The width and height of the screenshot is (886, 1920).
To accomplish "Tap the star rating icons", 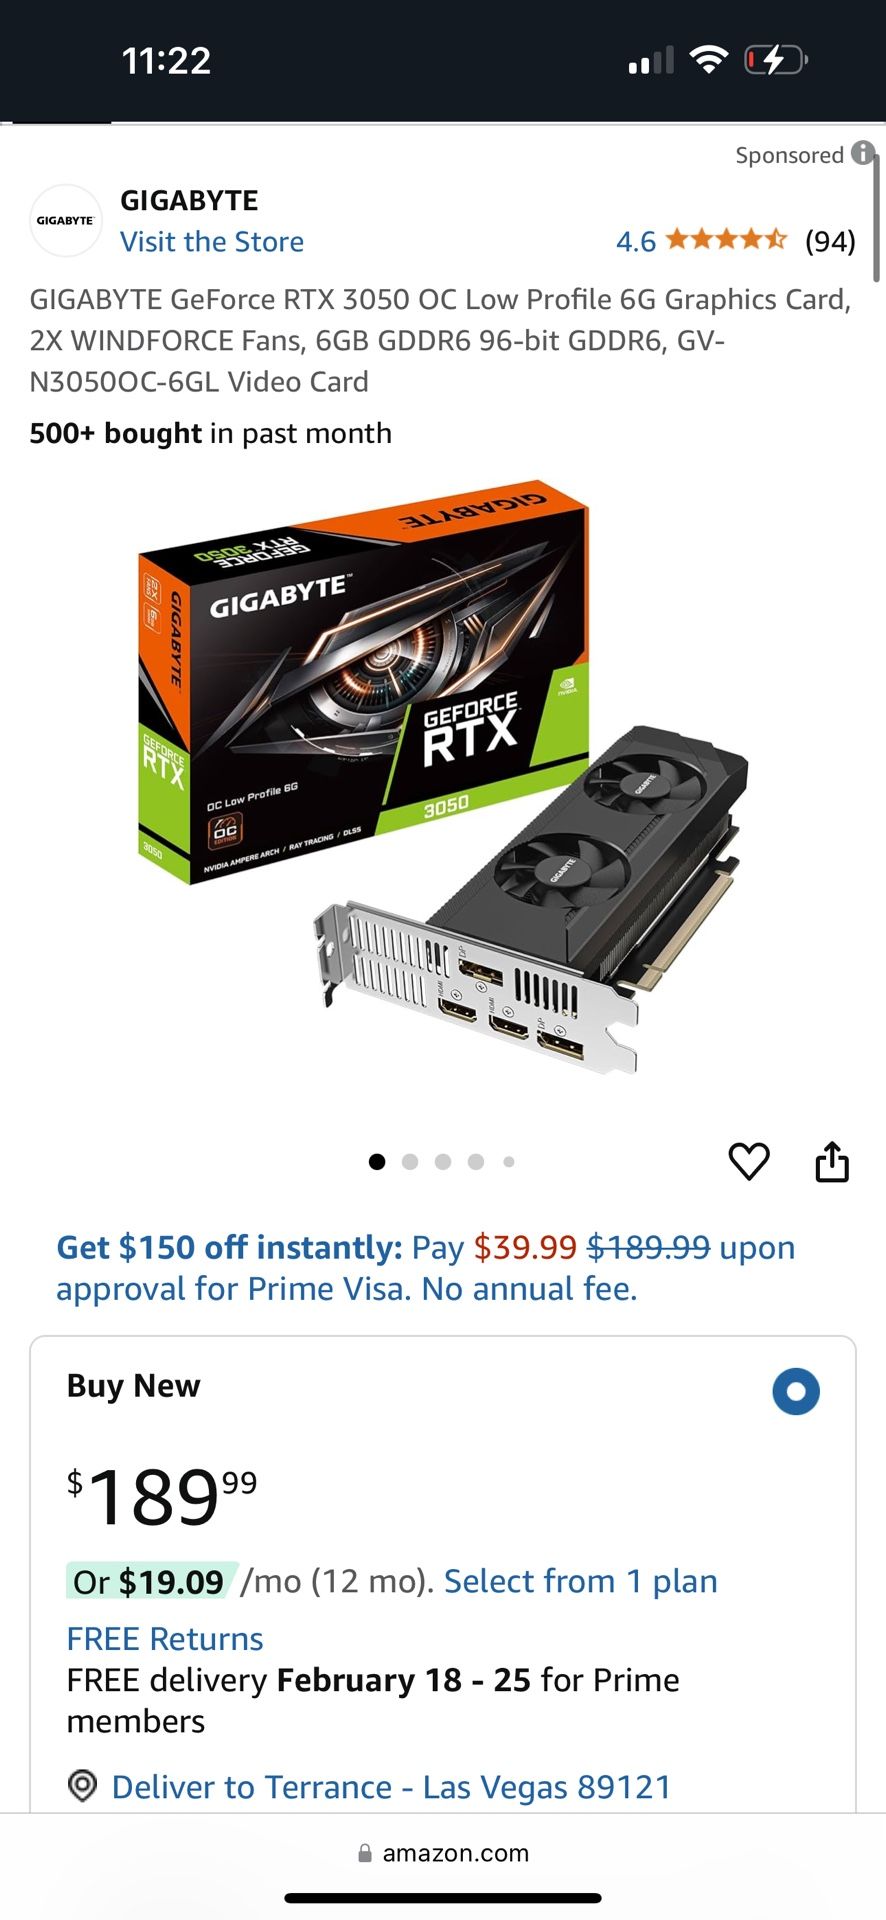I will tap(727, 240).
